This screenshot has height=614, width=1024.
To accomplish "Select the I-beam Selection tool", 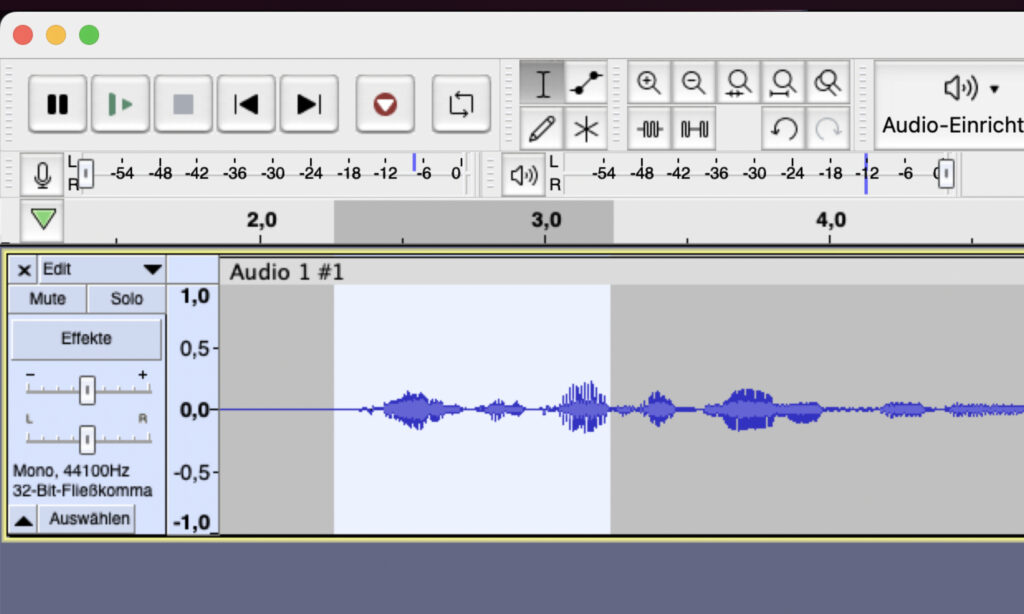I will (x=542, y=83).
